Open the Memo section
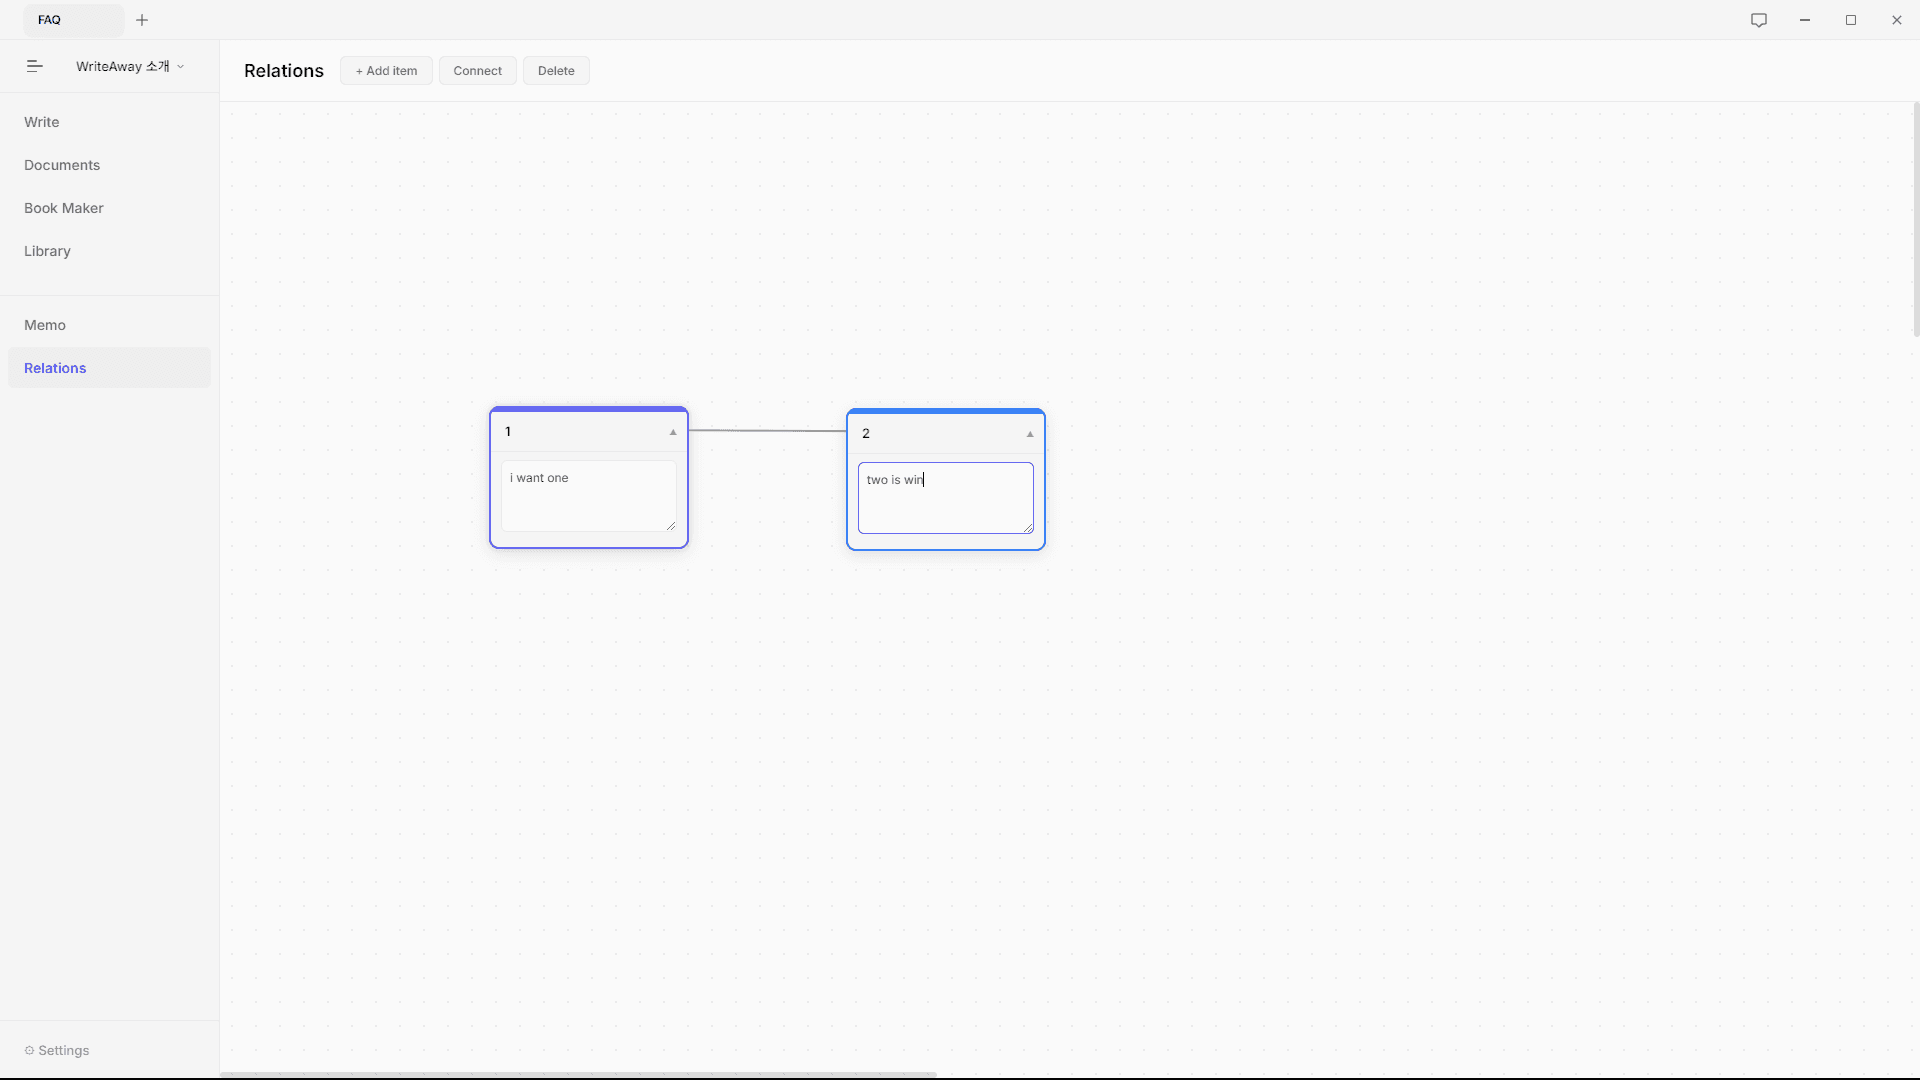1920x1080 pixels. point(45,325)
